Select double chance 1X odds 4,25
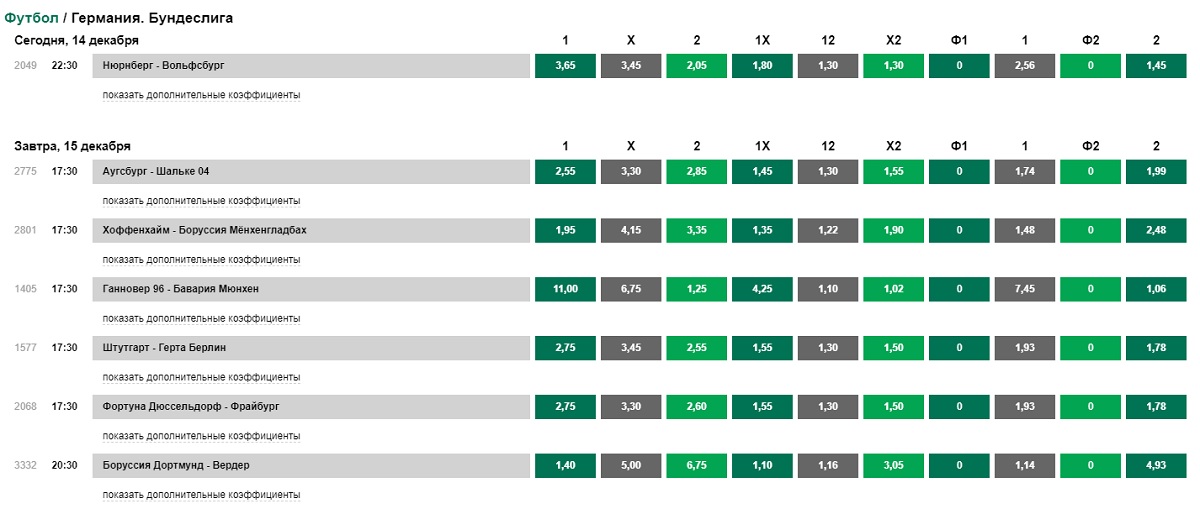The width and height of the screenshot is (1200, 509). 762,289
